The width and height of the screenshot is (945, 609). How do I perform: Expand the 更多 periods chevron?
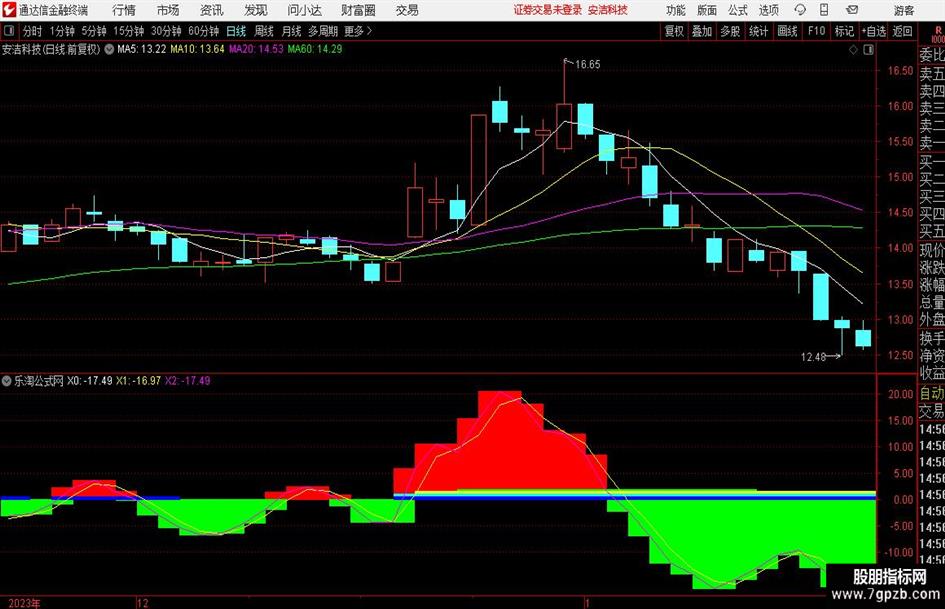(x=369, y=31)
